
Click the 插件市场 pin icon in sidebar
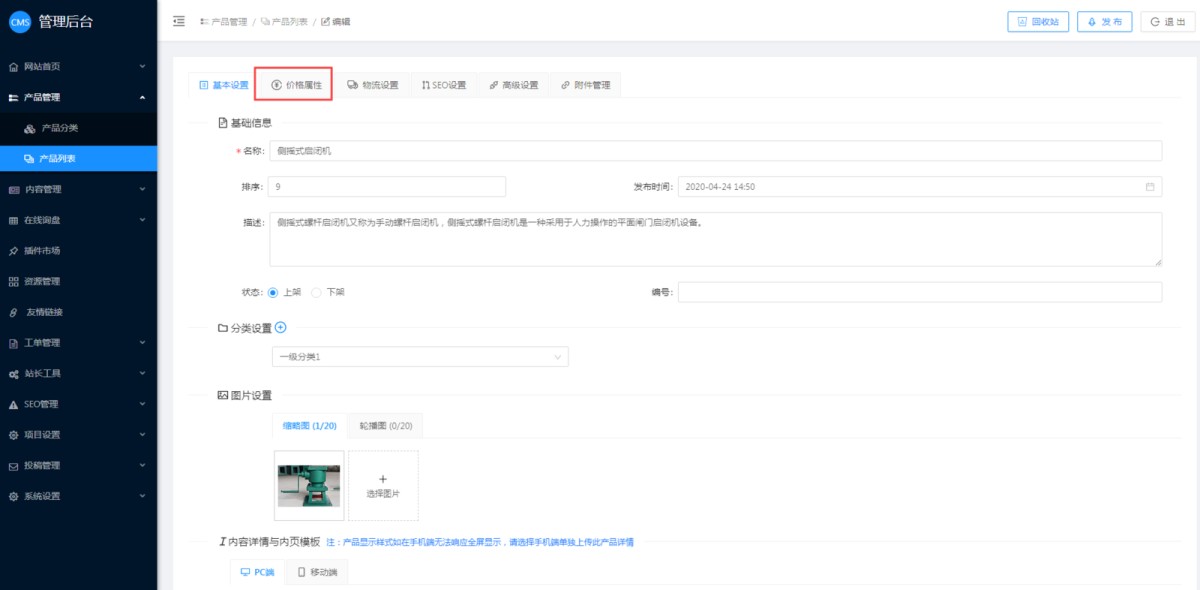pyautogui.click(x=13, y=251)
